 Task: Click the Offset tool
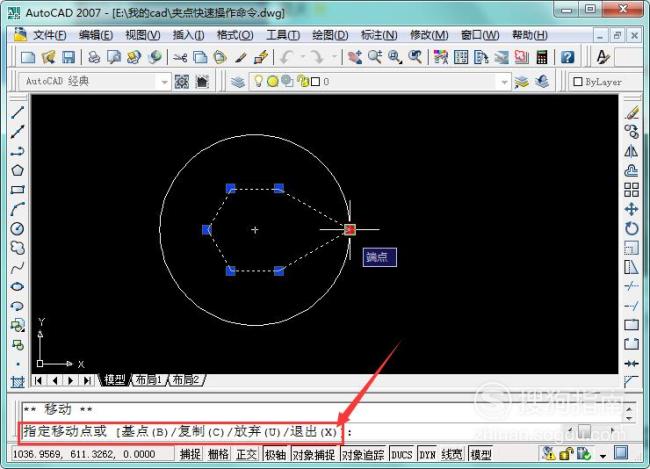pos(632,170)
